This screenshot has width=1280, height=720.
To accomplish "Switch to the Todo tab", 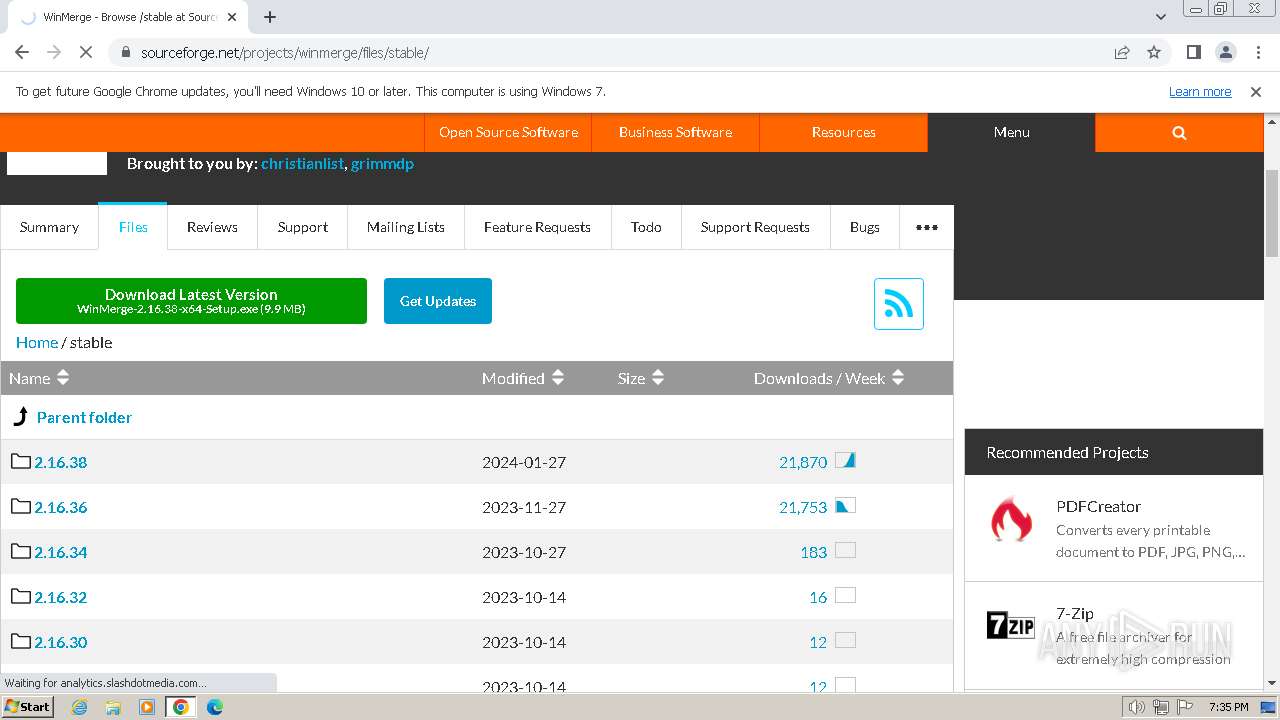I will tap(646, 227).
